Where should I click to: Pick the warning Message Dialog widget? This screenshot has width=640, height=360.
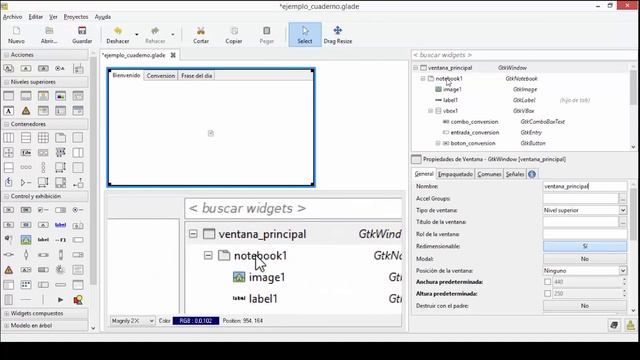click(26, 111)
